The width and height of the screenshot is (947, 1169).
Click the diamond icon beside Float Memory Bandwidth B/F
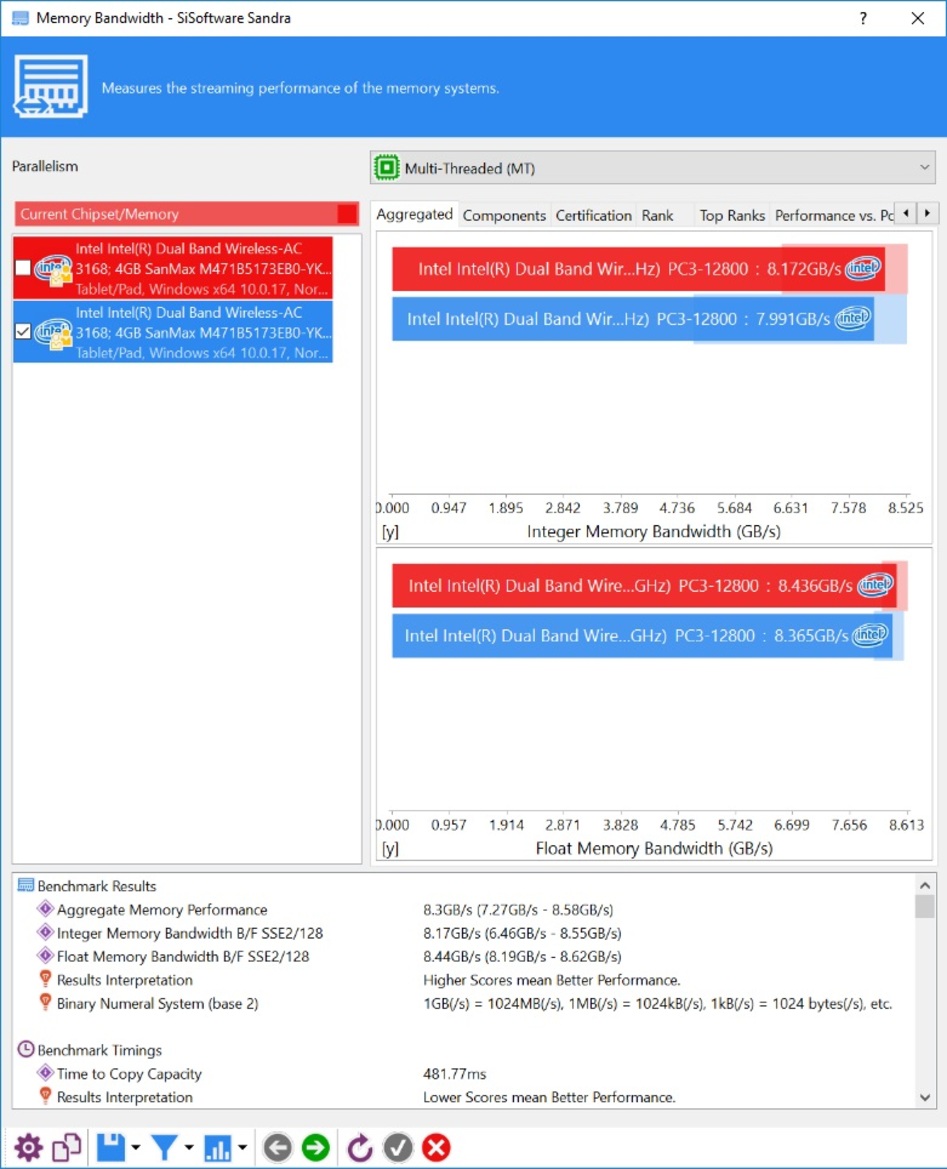point(45,956)
